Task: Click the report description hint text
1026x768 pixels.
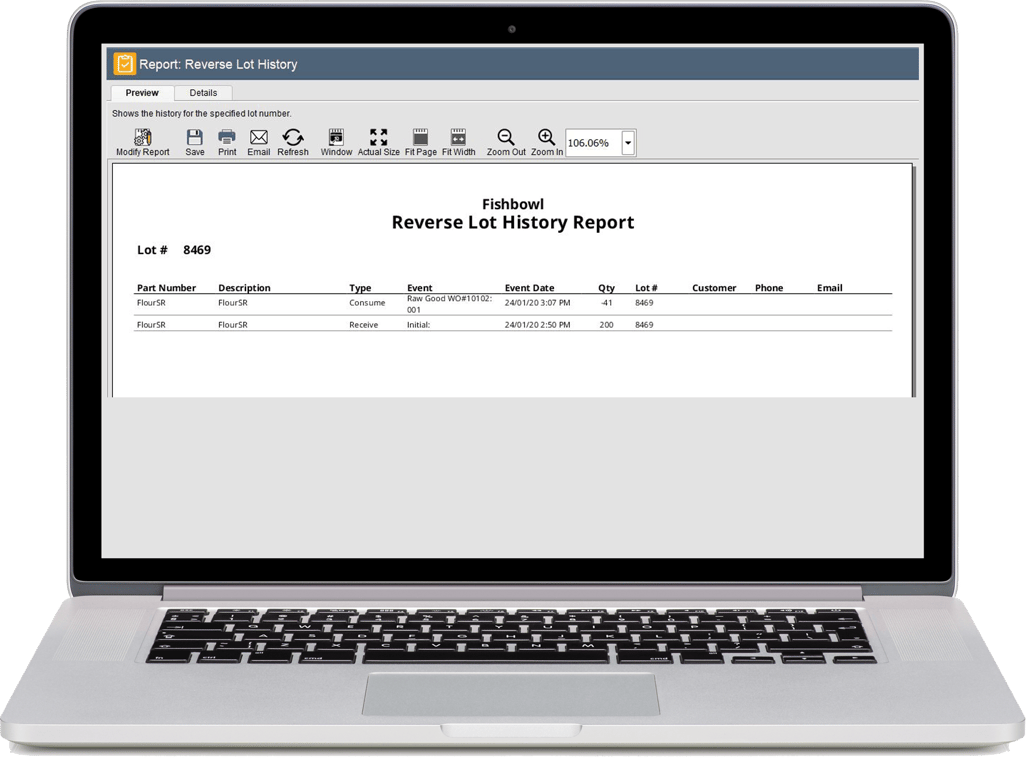Action: [x=202, y=113]
